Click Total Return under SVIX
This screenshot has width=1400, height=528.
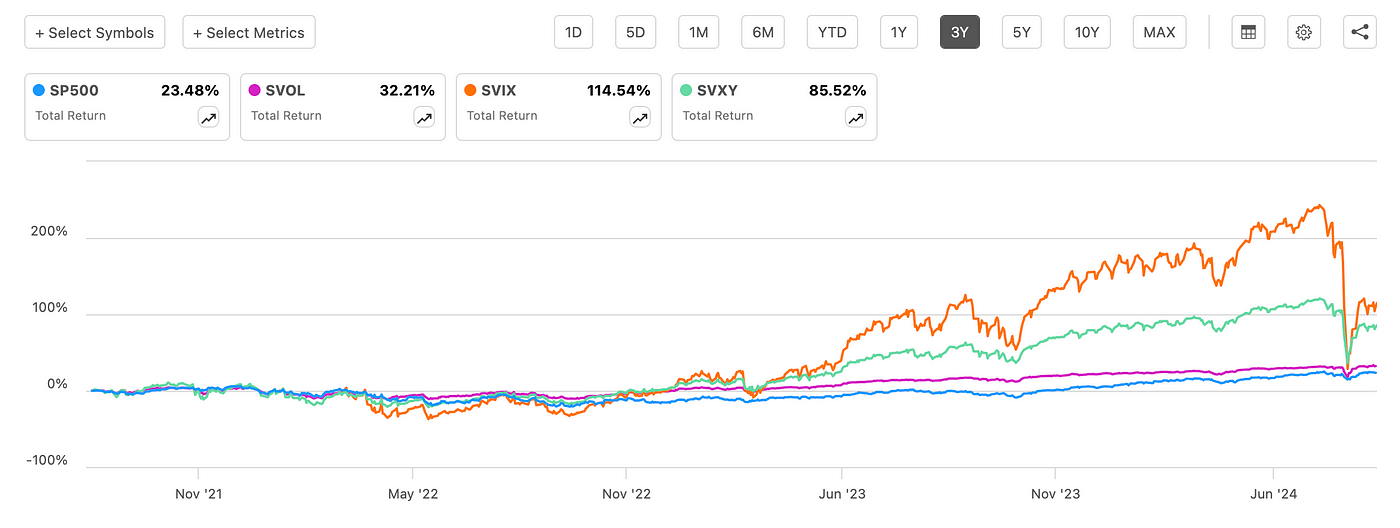click(x=502, y=116)
